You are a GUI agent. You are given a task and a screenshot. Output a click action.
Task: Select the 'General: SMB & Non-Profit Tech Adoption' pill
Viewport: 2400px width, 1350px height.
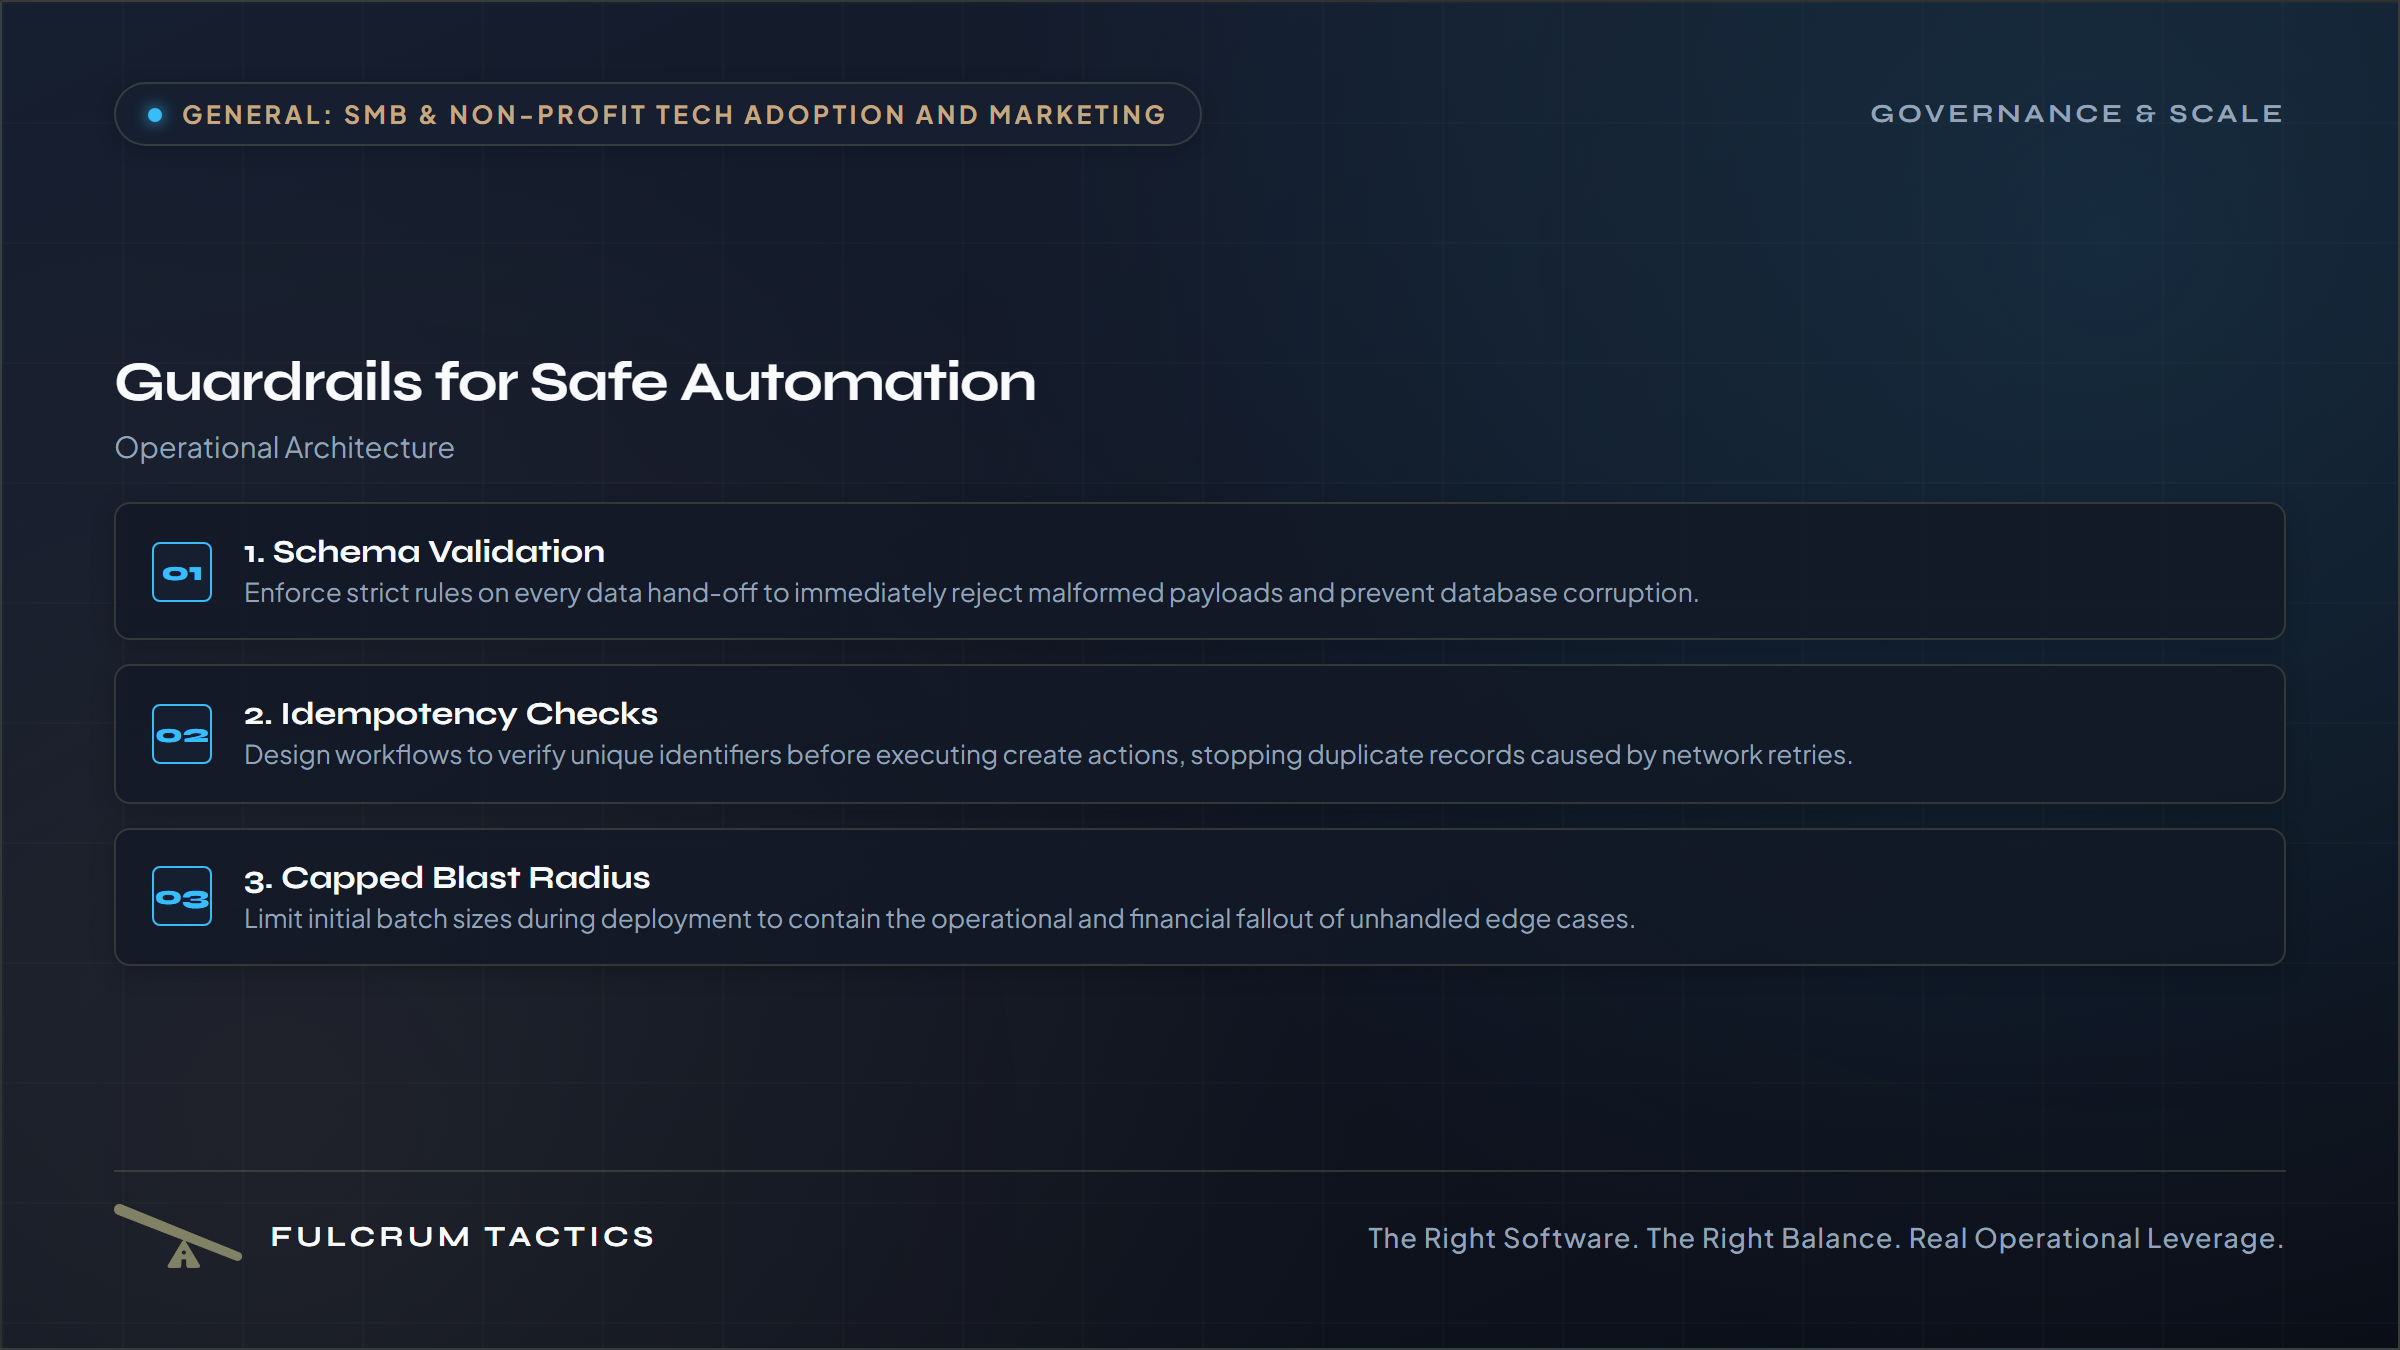[658, 114]
